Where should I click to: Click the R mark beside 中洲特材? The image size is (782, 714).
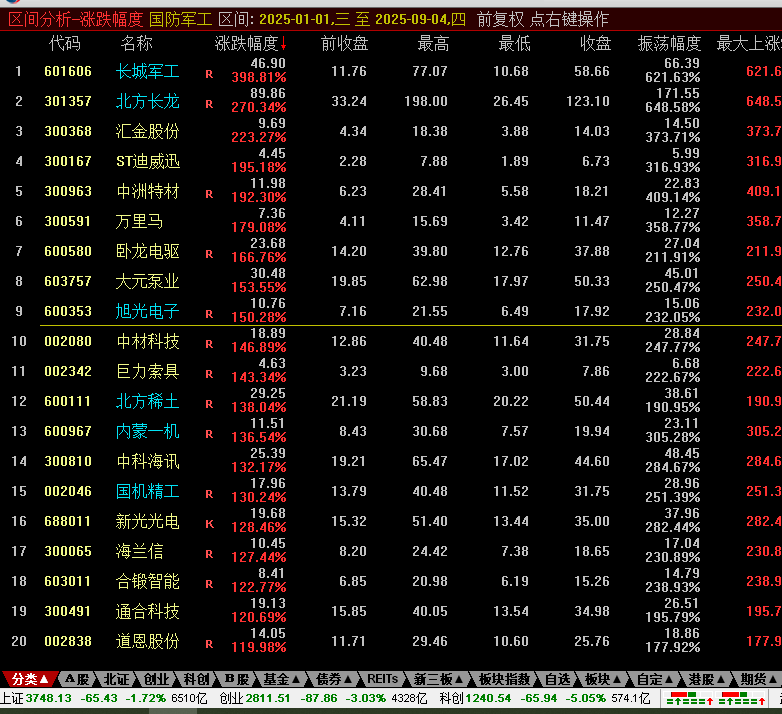tap(209, 194)
